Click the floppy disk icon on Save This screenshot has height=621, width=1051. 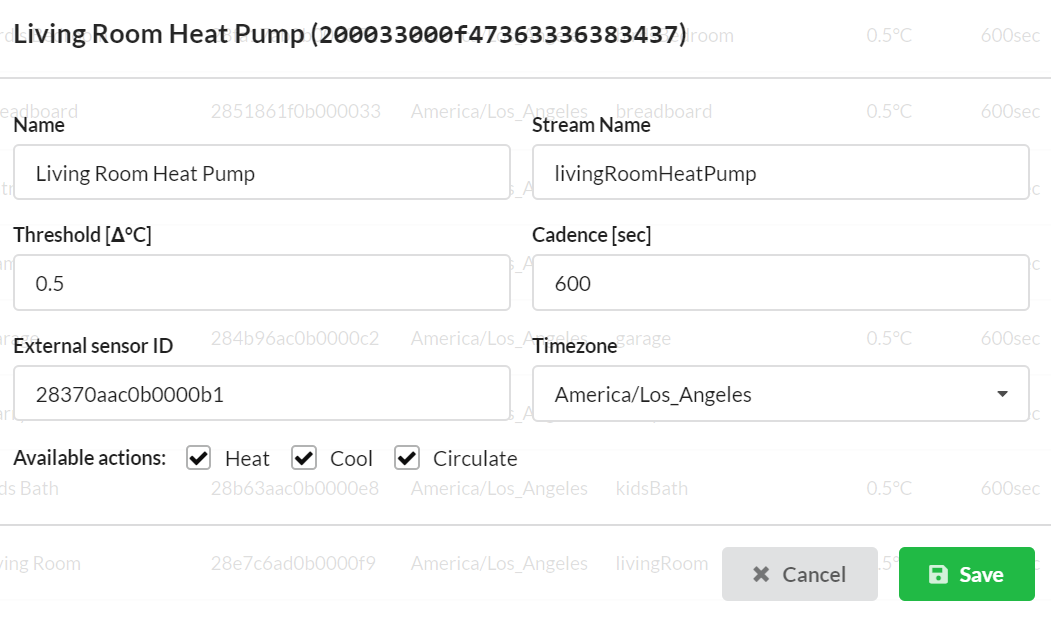point(938,575)
